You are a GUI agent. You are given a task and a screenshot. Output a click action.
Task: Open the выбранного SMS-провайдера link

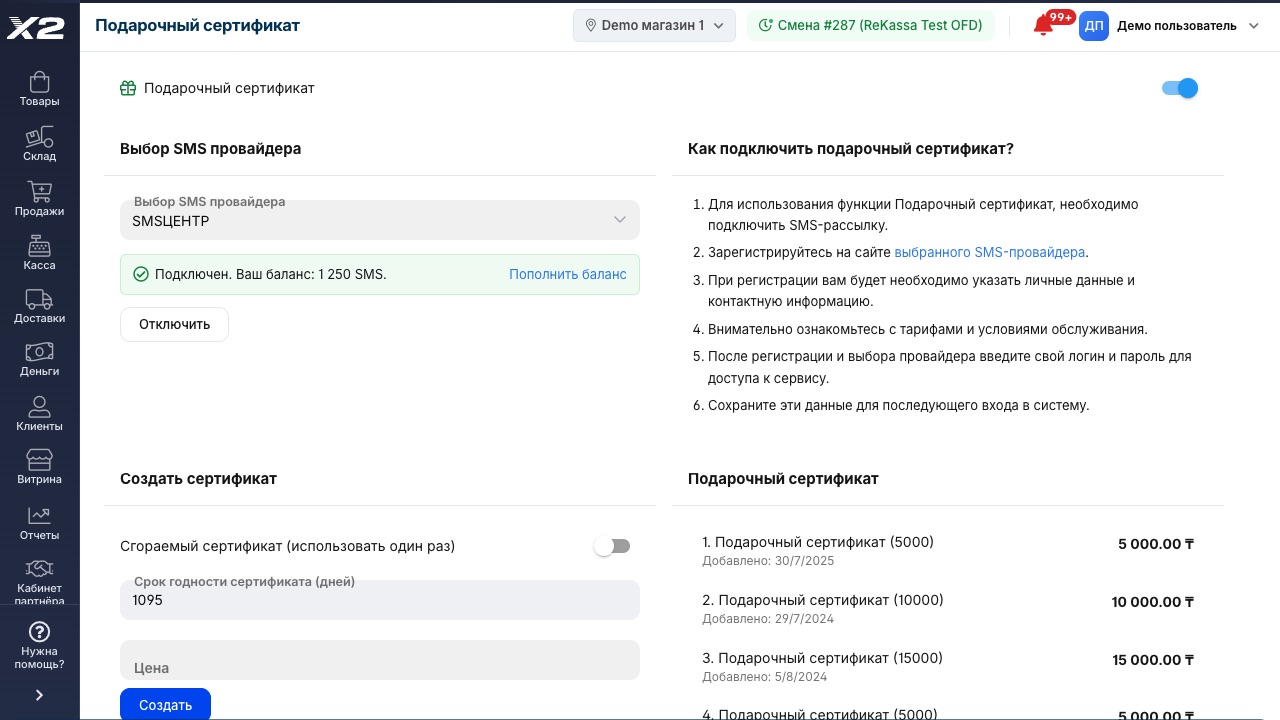pos(989,252)
